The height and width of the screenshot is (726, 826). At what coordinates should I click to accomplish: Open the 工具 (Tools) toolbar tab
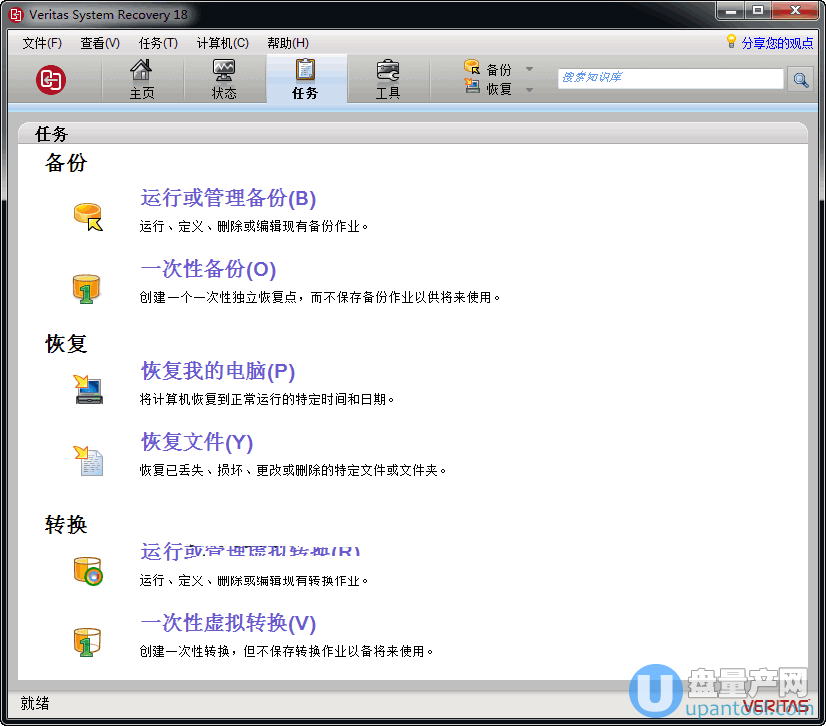tap(388, 79)
